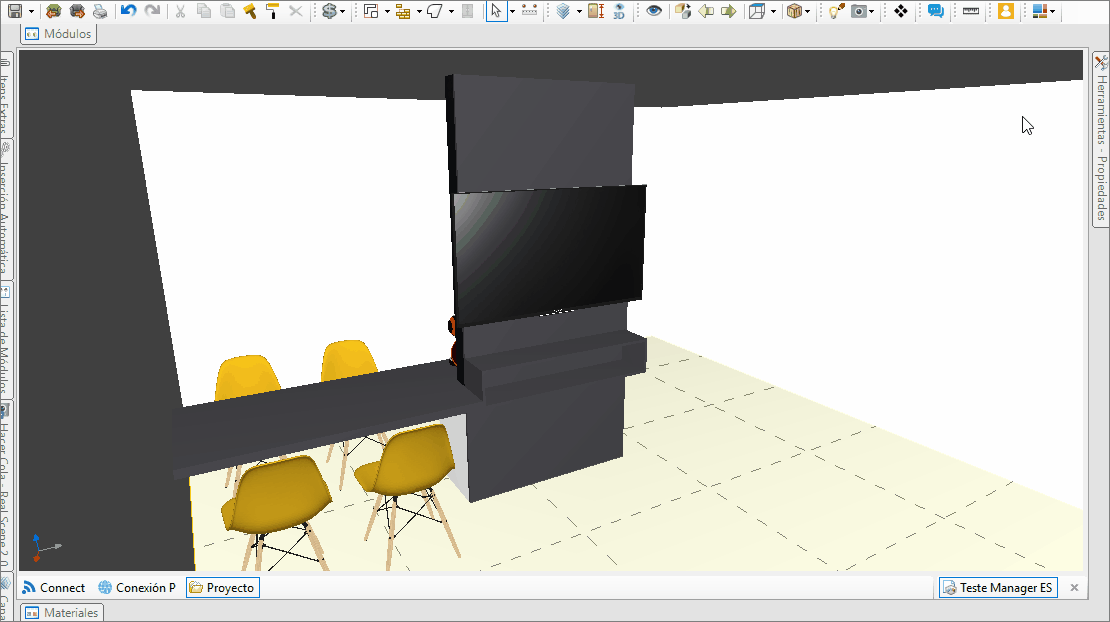Select the Proyecto tab
Image resolution: width=1110 pixels, height=622 pixels.
click(222, 587)
